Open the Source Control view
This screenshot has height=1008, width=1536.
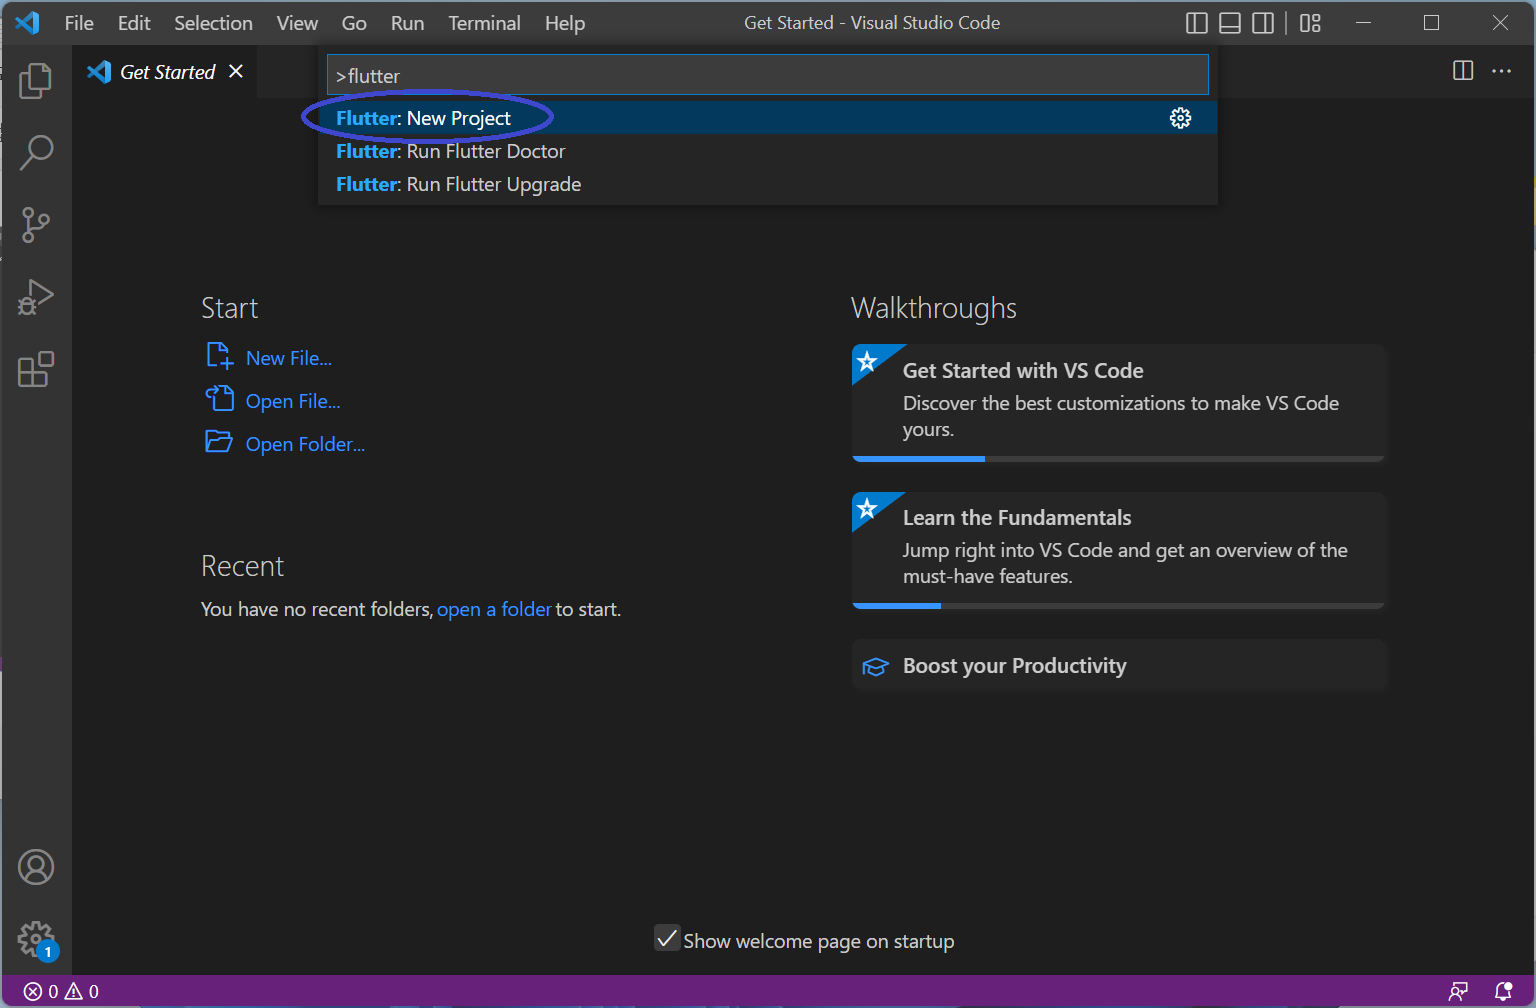pos(36,225)
